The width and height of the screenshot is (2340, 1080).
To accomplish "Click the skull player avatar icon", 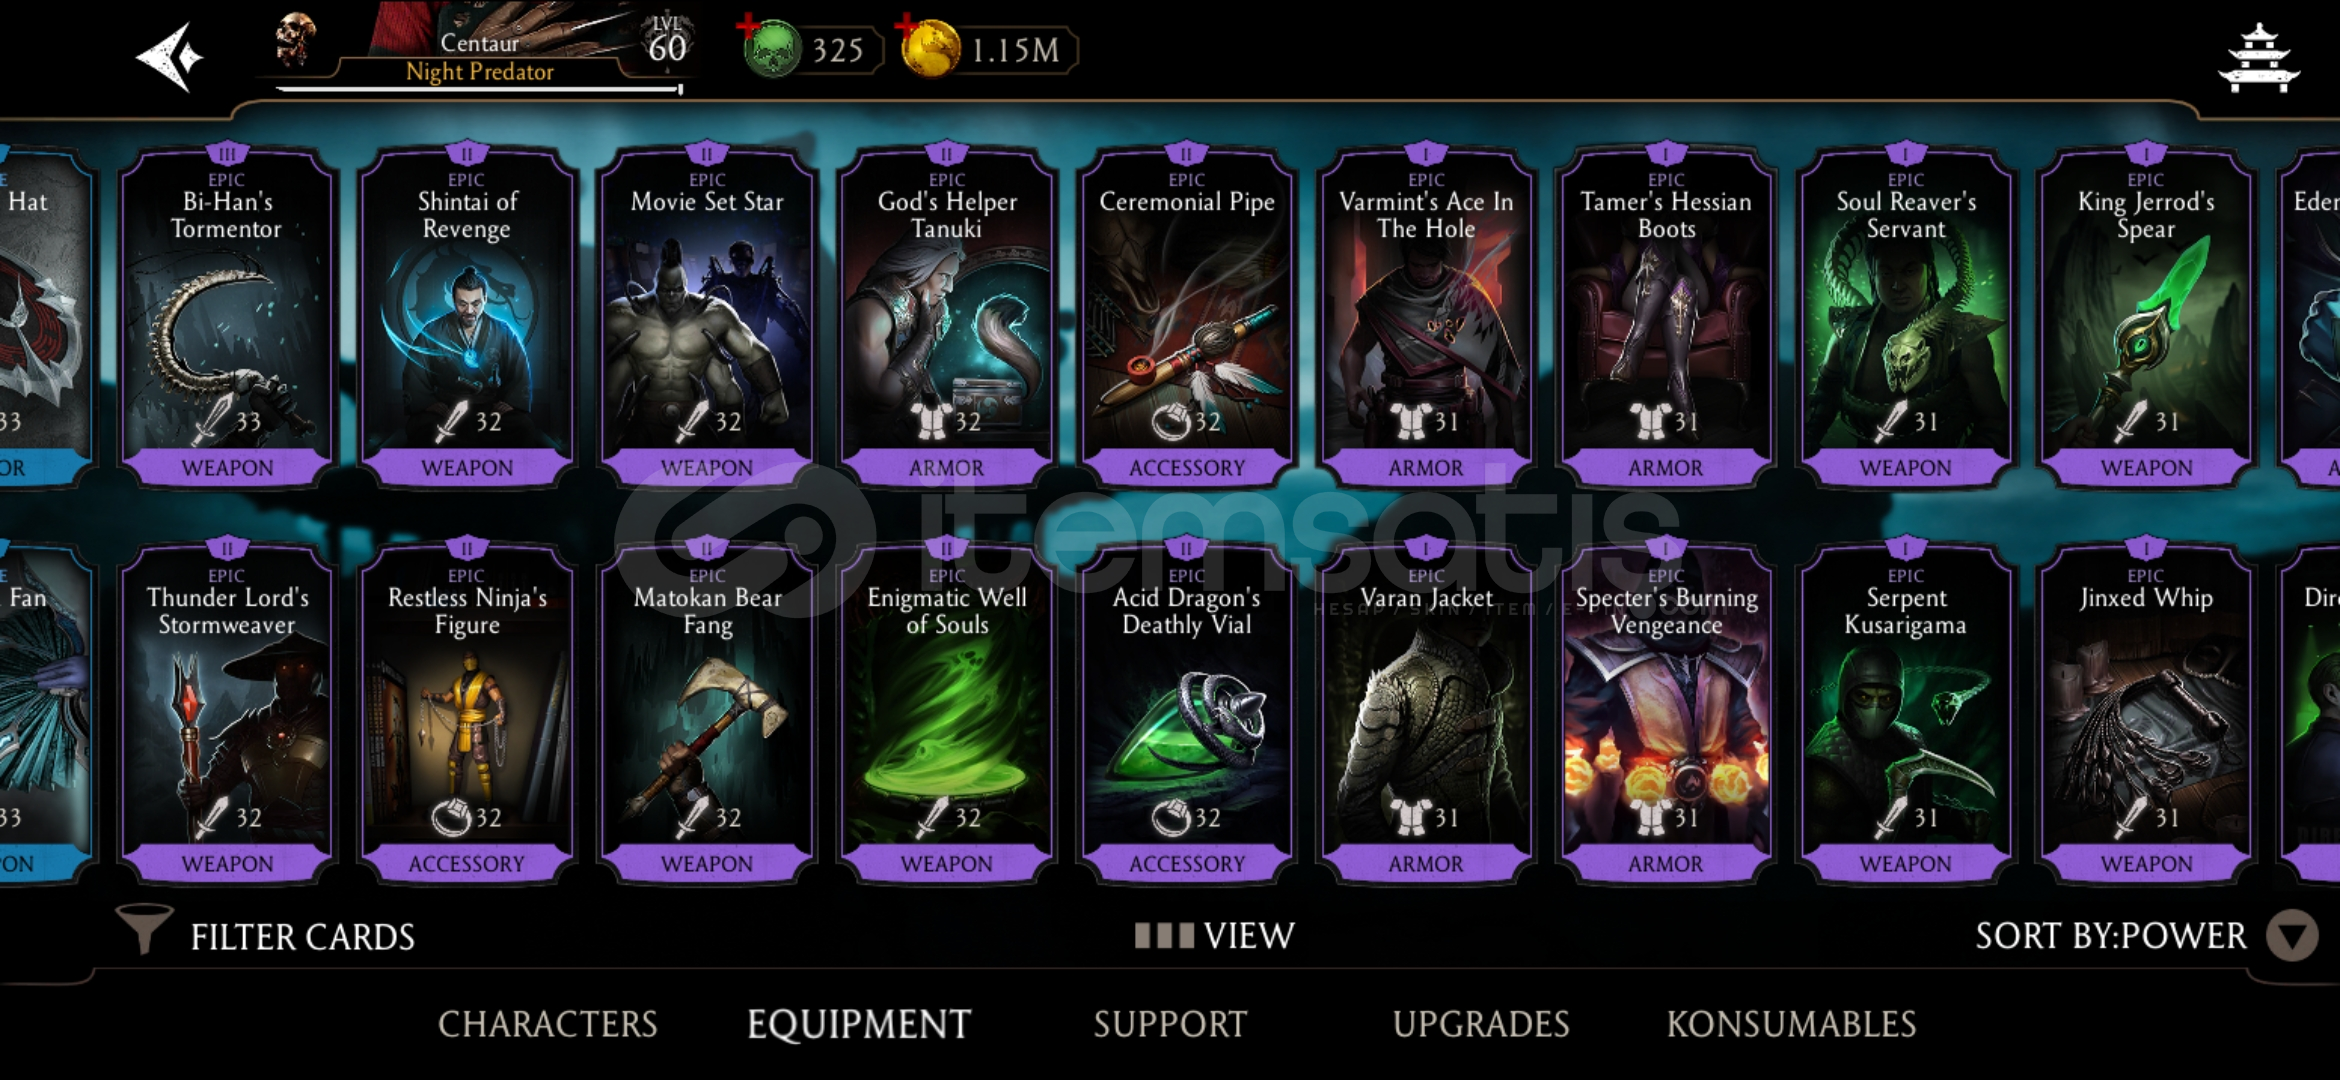I will point(296,39).
